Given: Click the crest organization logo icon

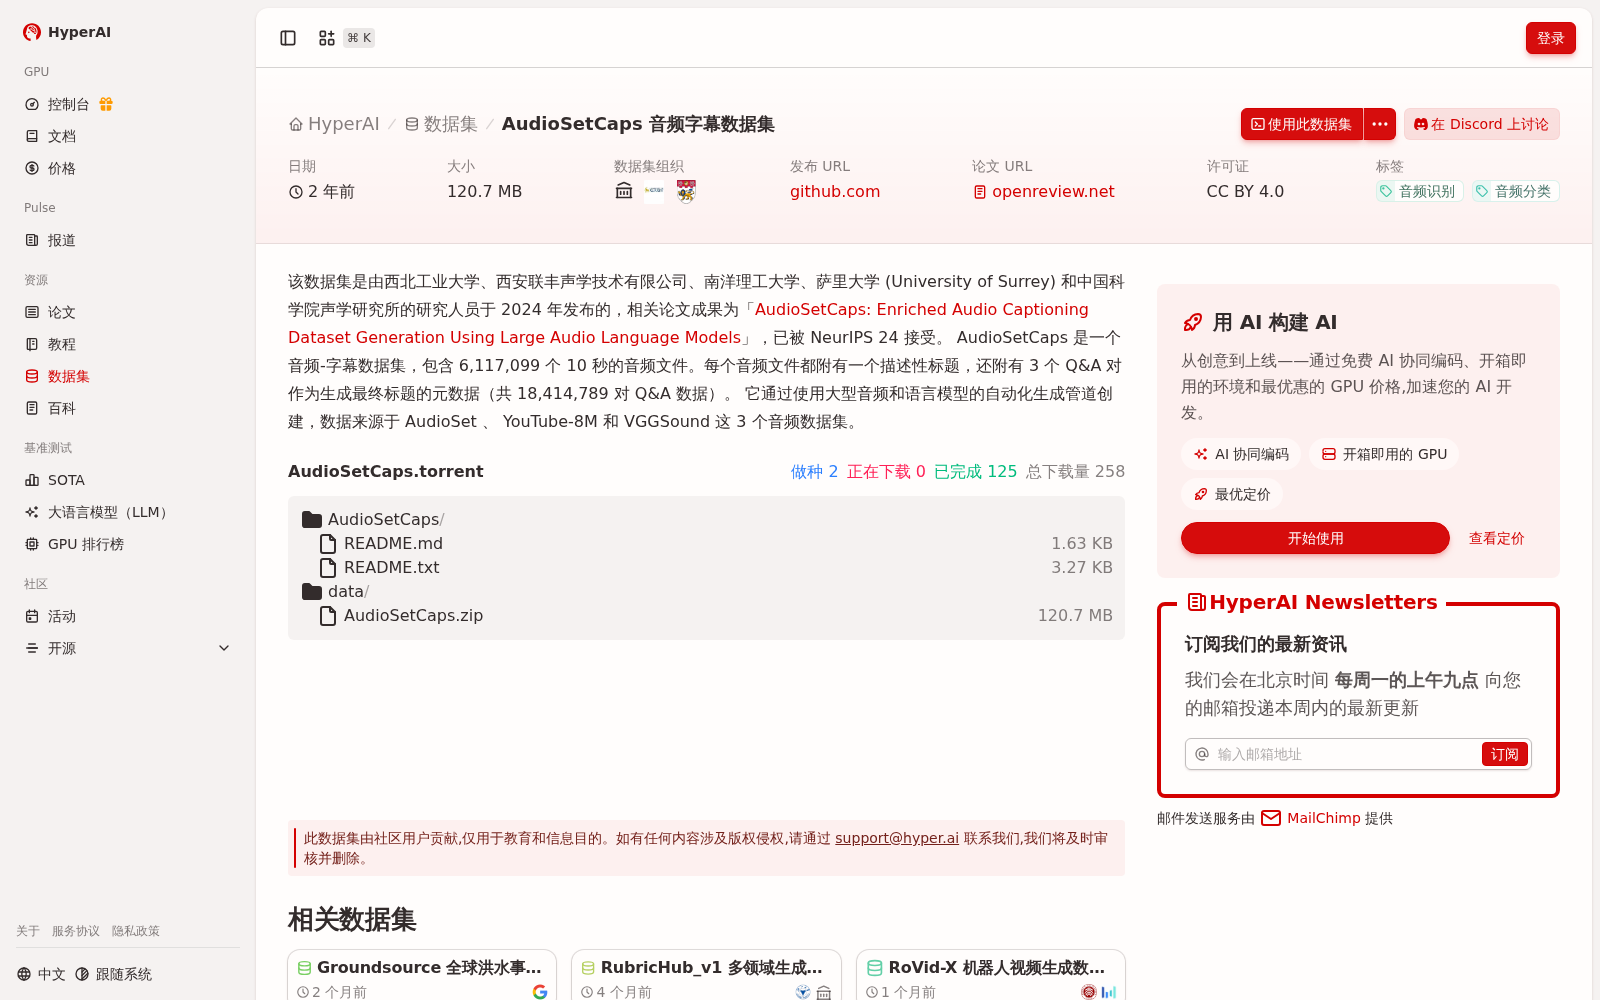Looking at the screenshot, I should (686, 191).
